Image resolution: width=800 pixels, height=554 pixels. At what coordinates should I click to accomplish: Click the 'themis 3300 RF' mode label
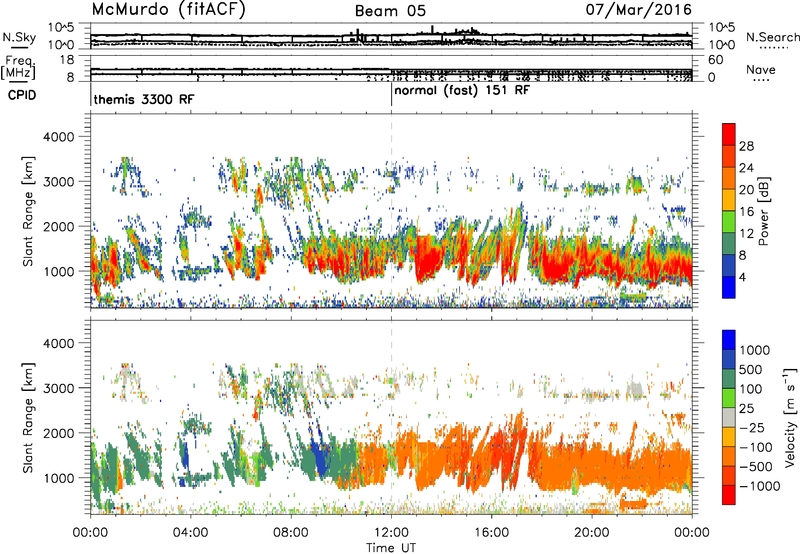point(144,99)
